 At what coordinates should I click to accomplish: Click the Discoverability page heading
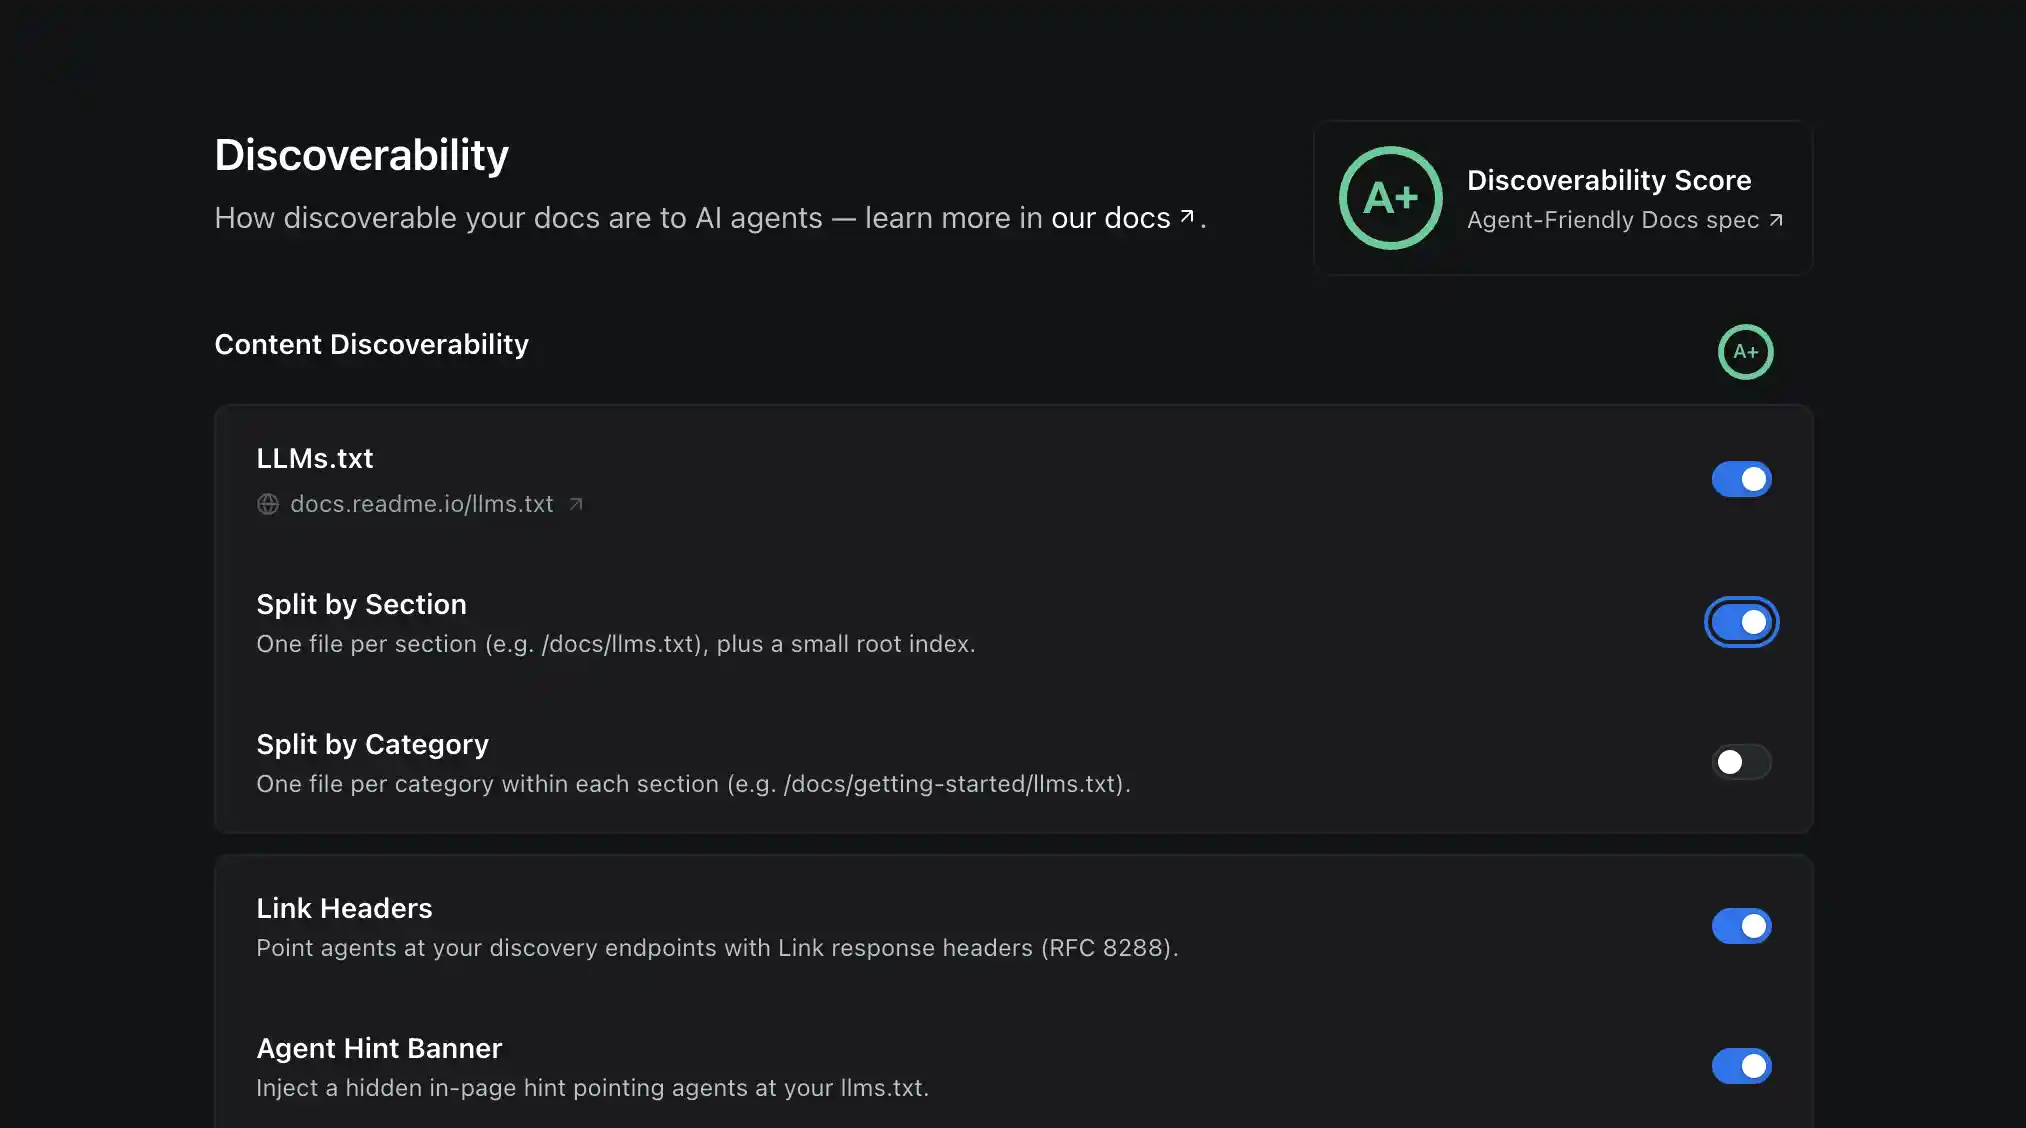pyautogui.click(x=361, y=155)
